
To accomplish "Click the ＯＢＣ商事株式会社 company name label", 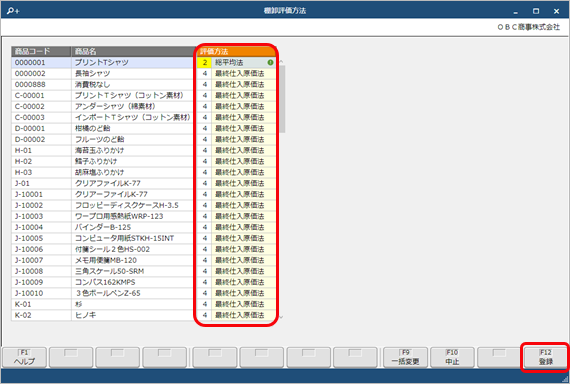I will (x=529, y=27).
